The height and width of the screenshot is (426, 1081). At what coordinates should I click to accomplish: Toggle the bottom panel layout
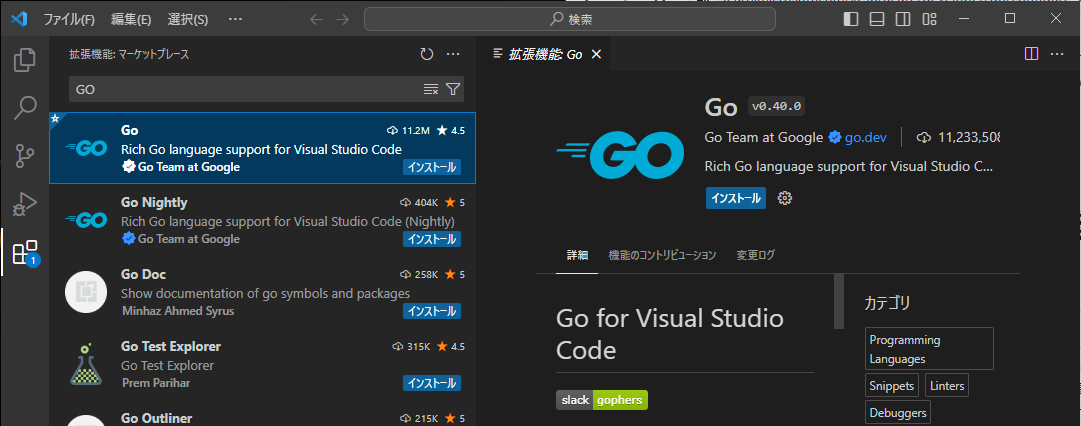[x=877, y=19]
